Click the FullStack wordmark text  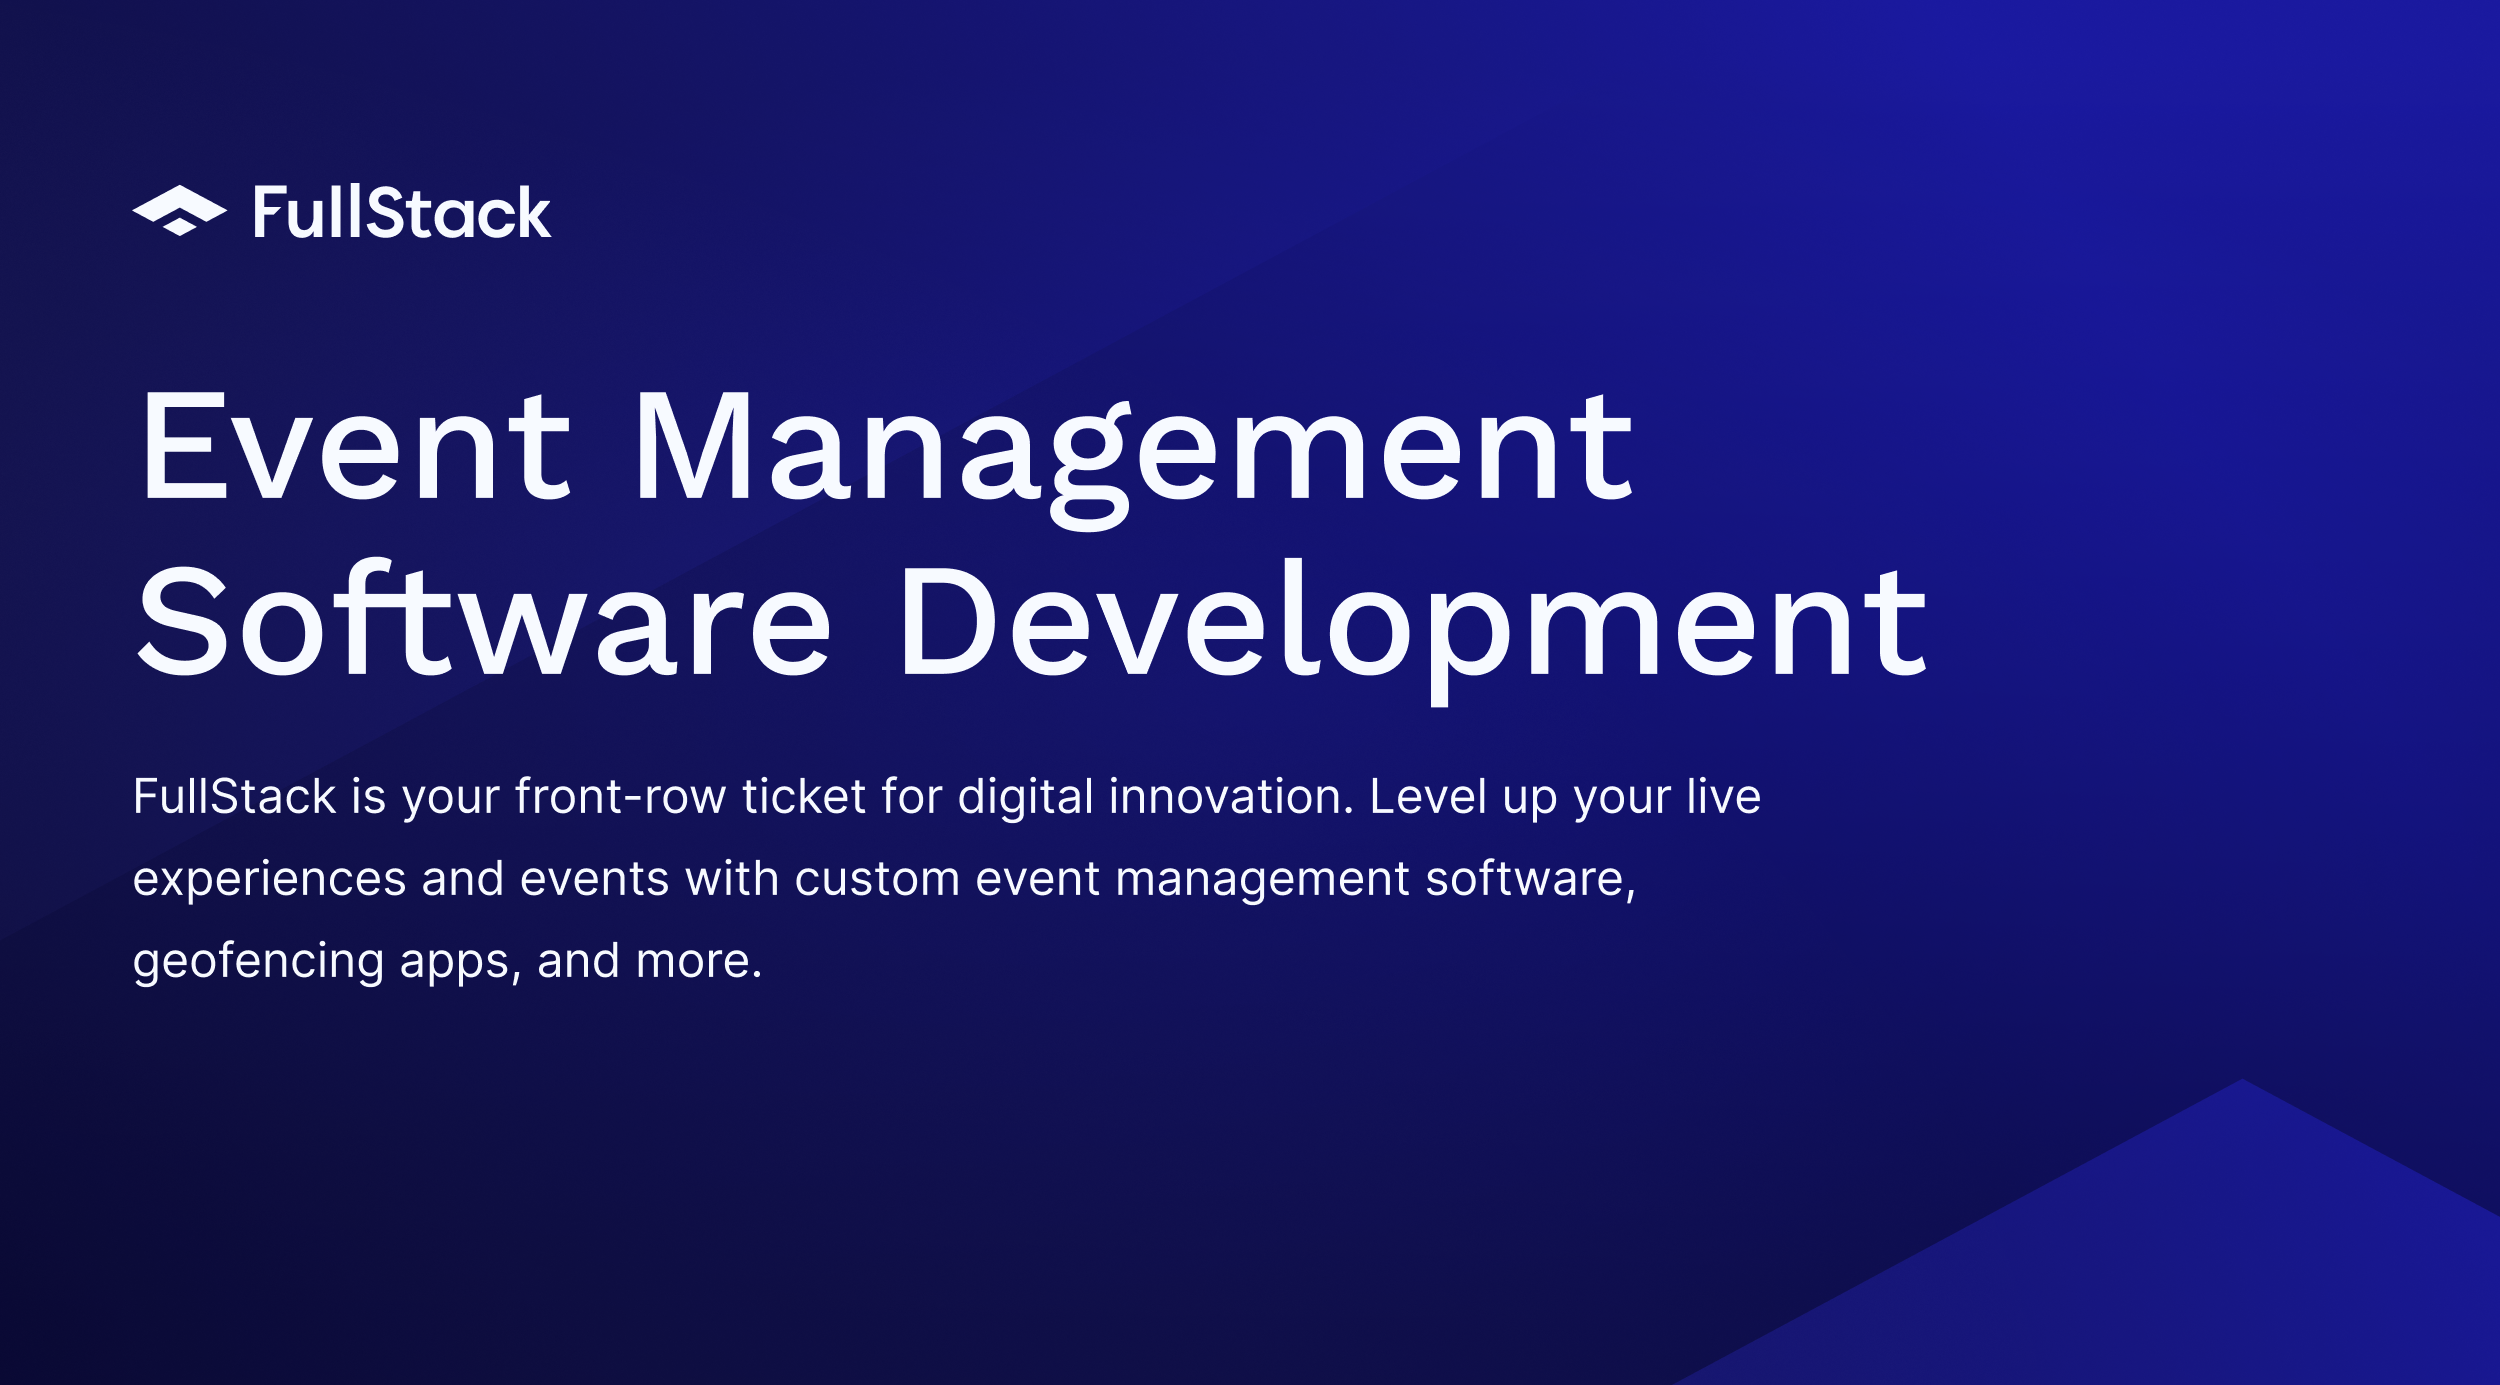(402, 212)
